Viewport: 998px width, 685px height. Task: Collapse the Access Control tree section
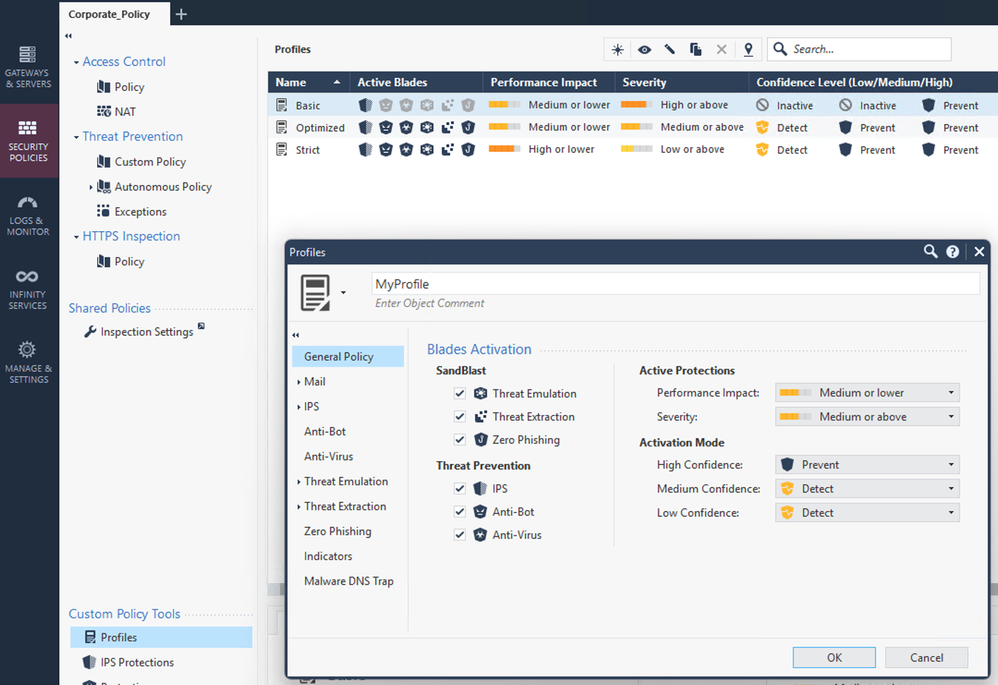coord(76,62)
